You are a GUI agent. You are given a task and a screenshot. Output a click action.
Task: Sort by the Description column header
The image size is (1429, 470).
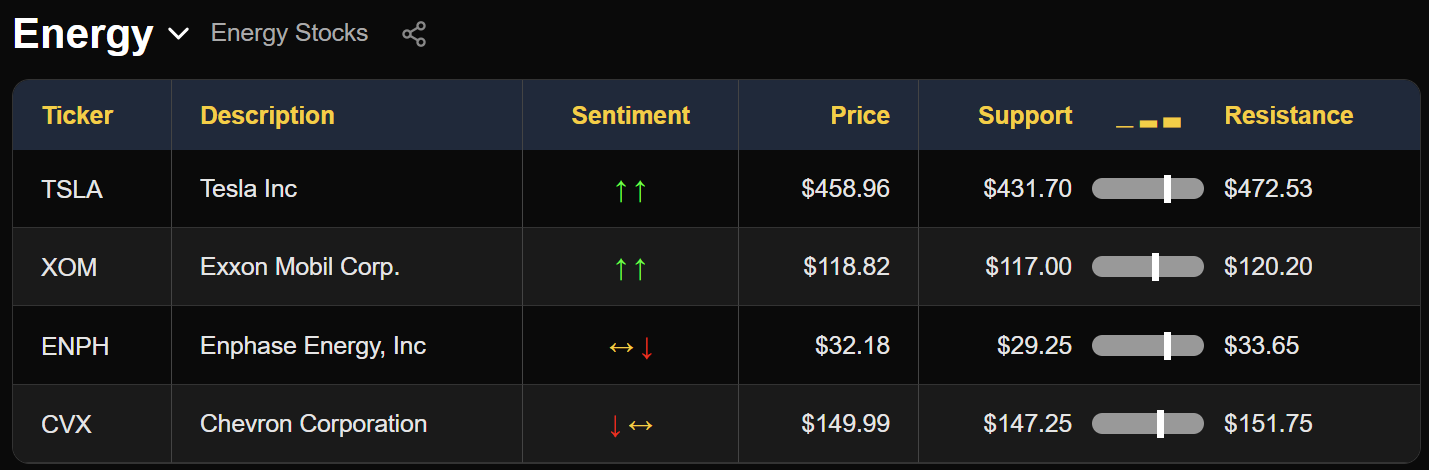(267, 115)
